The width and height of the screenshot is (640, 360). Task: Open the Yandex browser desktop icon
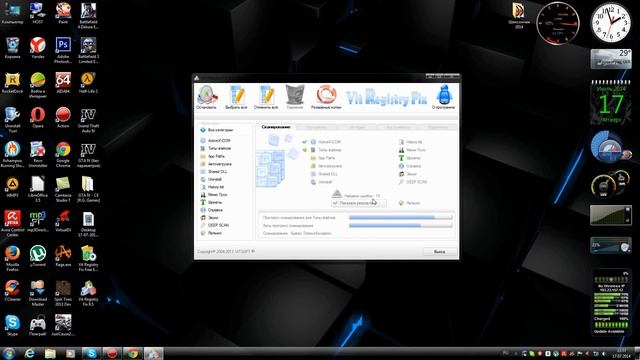[38, 48]
